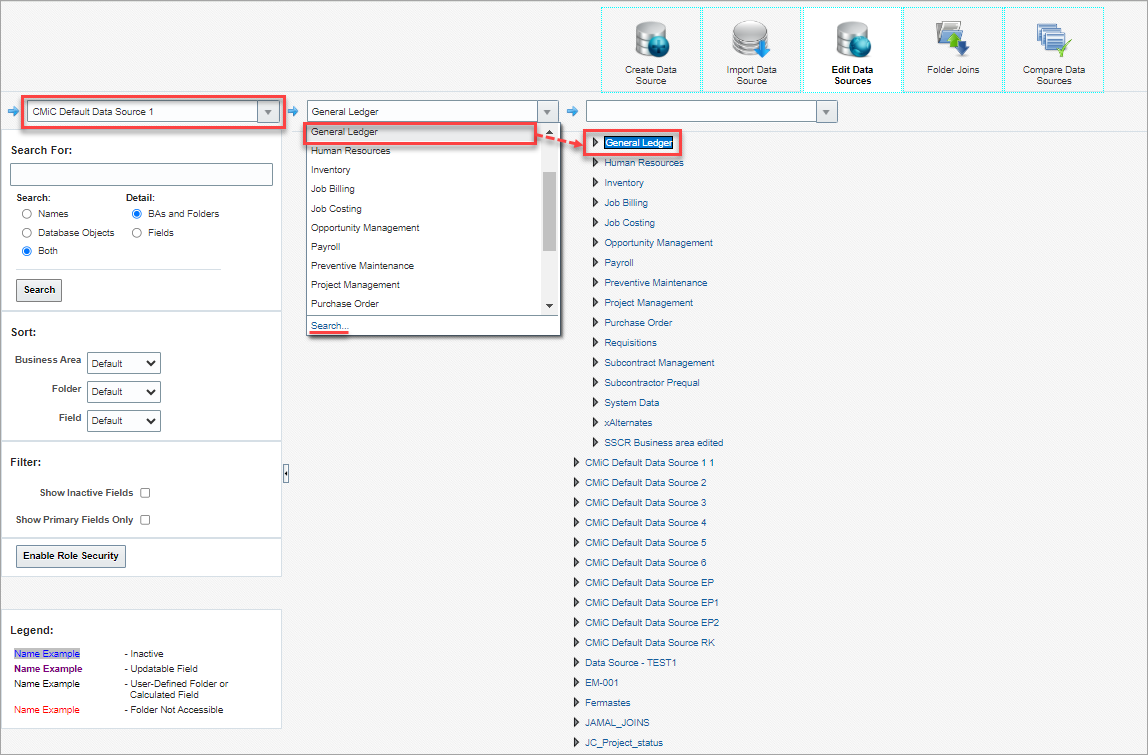Click the dropdown list scroll-up arrow
The width and height of the screenshot is (1148, 755).
[x=549, y=133]
